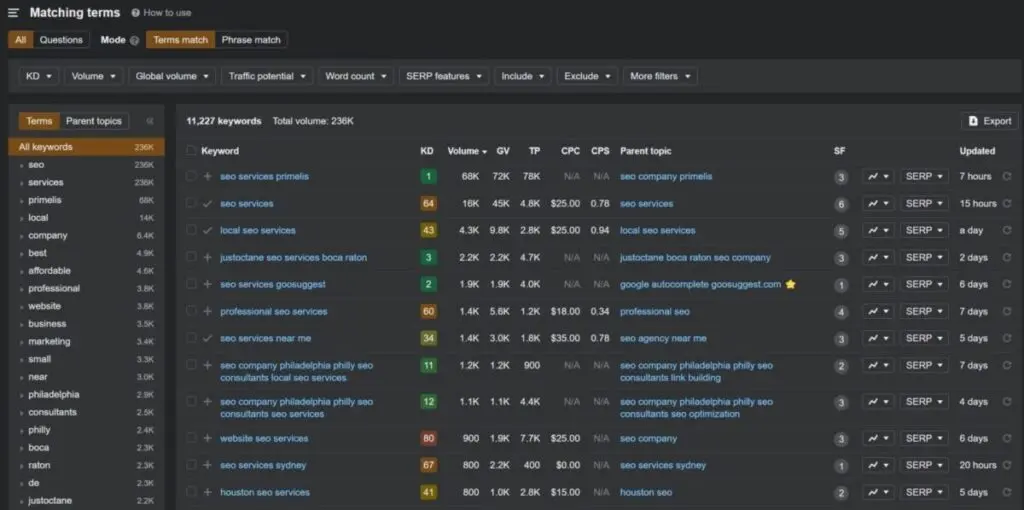The width and height of the screenshot is (1024, 510).
Task: Click KD score 80 for 'website seo services'
Action: pos(428,438)
